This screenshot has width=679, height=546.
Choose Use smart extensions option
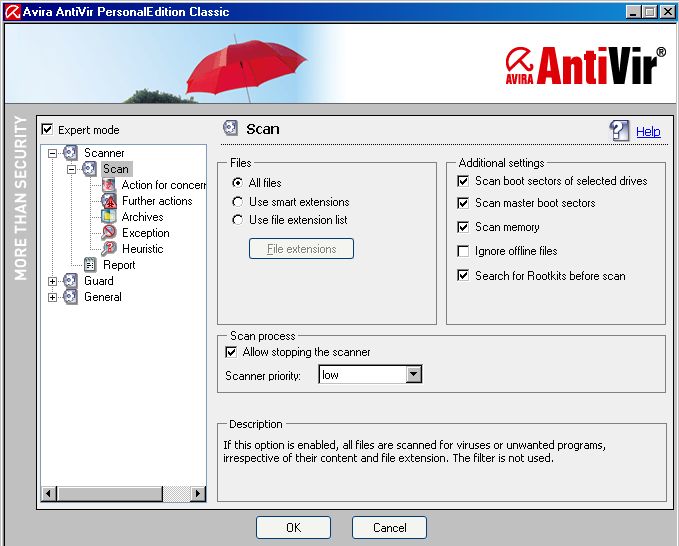click(x=237, y=202)
